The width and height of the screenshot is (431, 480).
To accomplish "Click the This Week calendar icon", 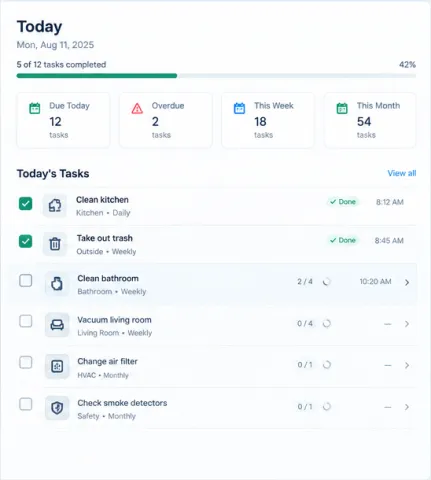I will coord(239,108).
